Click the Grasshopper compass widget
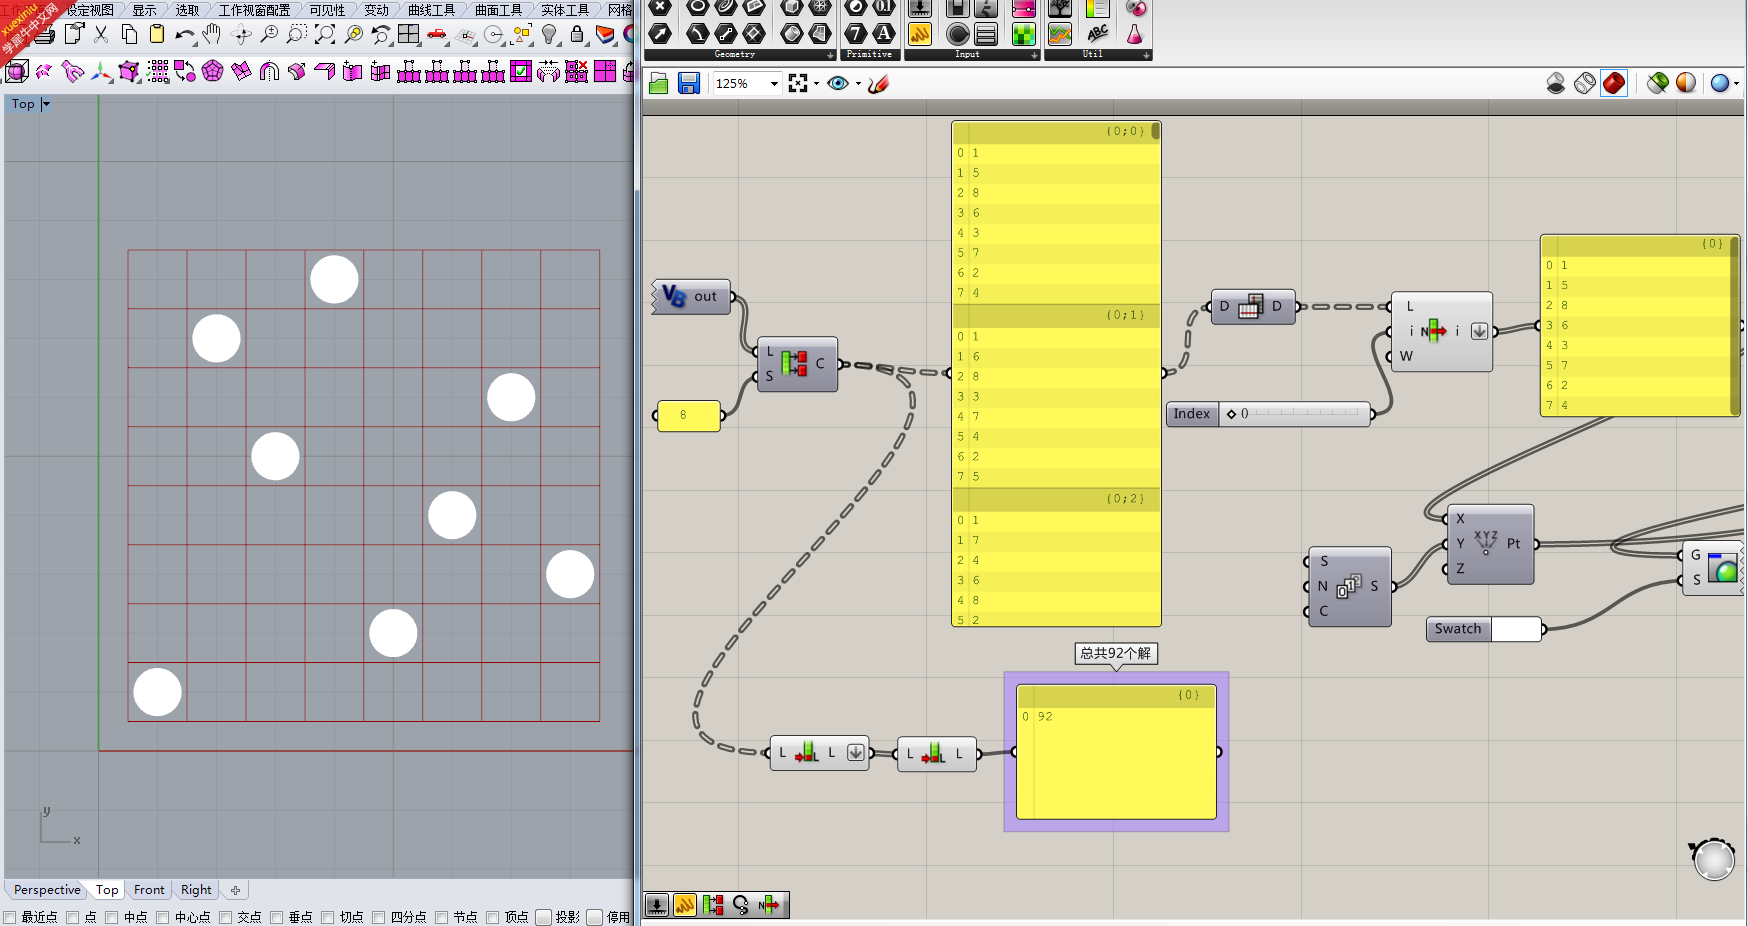The height and width of the screenshot is (926, 1748). coord(1714,860)
